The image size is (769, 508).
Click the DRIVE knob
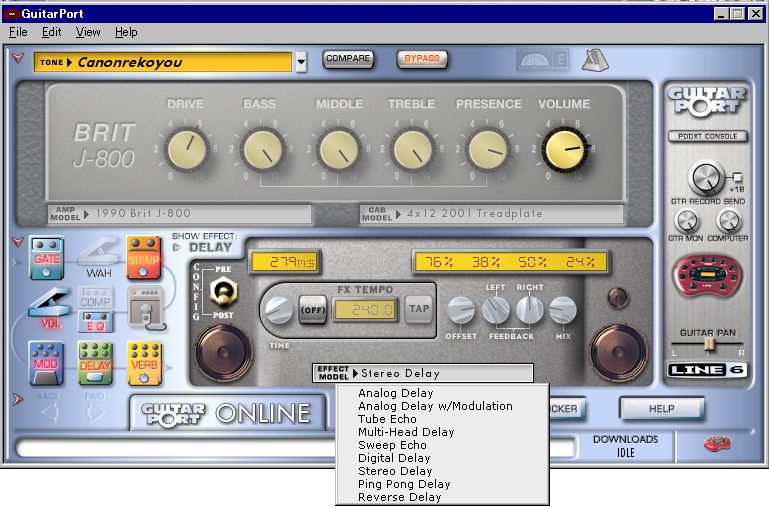pyautogui.click(x=187, y=150)
